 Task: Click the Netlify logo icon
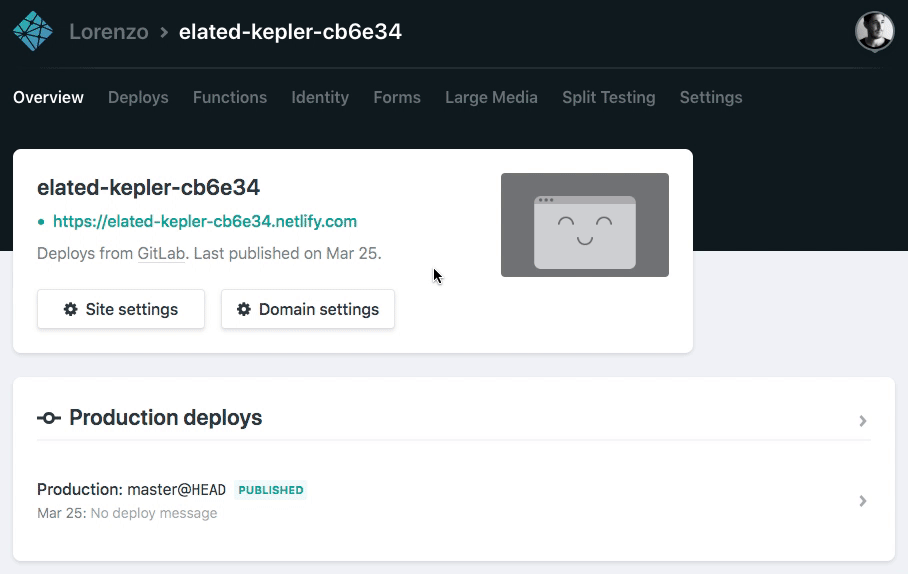33,31
